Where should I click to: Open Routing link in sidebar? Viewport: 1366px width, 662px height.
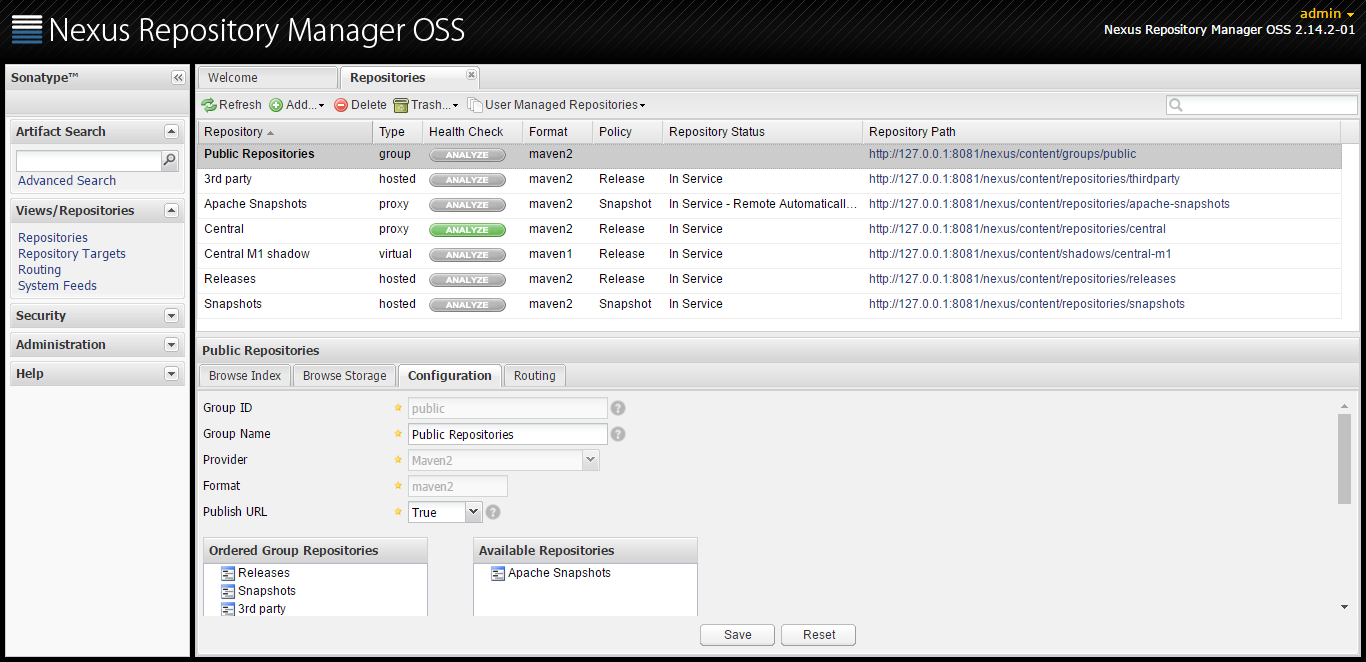click(40, 270)
